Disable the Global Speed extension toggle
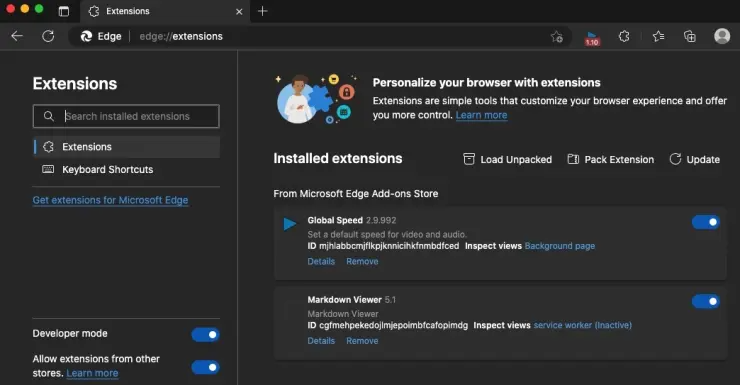Image resolution: width=740 pixels, height=385 pixels. [x=706, y=222]
